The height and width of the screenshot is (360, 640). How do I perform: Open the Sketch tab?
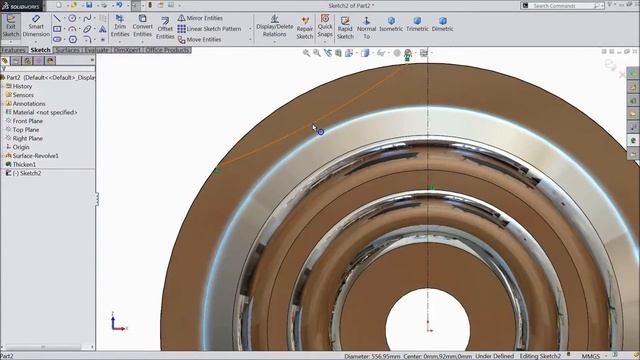tap(40, 50)
